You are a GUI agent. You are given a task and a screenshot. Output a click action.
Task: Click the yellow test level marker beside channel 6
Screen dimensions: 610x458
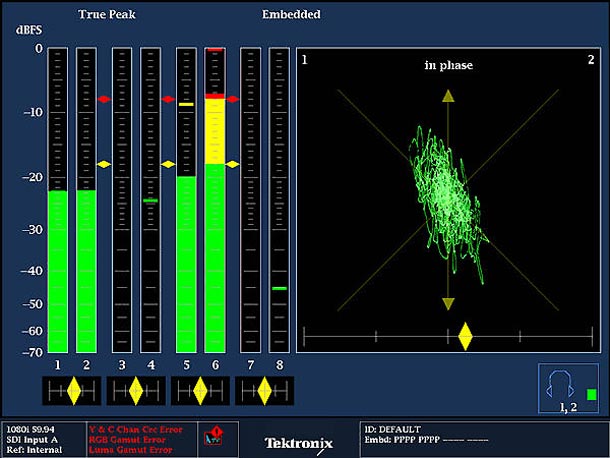tap(232, 164)
